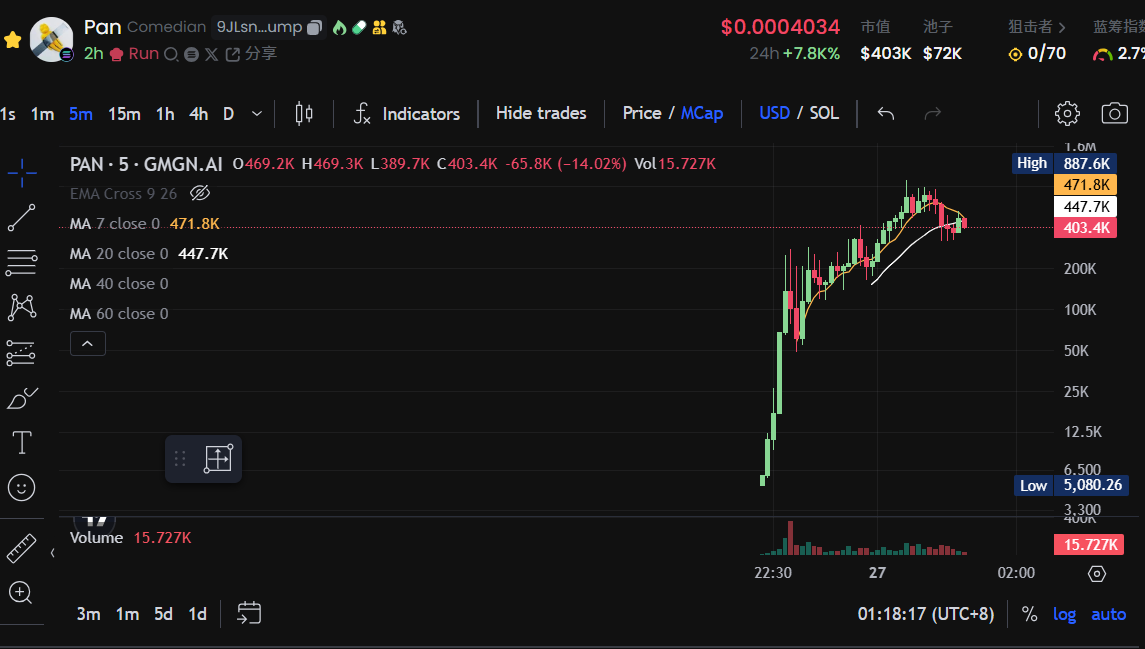Select the 4h timeframe
Viewport: 1145px width, 649px height.
pos(198,114)
